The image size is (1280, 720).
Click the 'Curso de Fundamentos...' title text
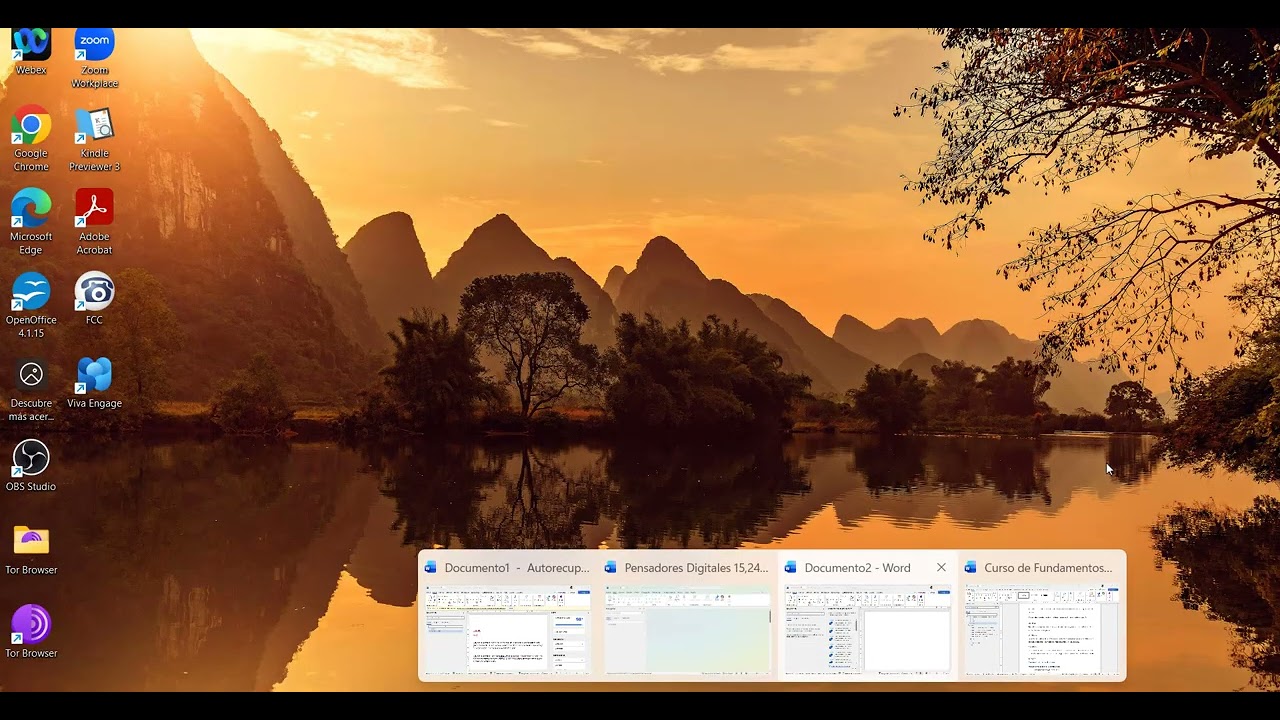coord(1048,567)
